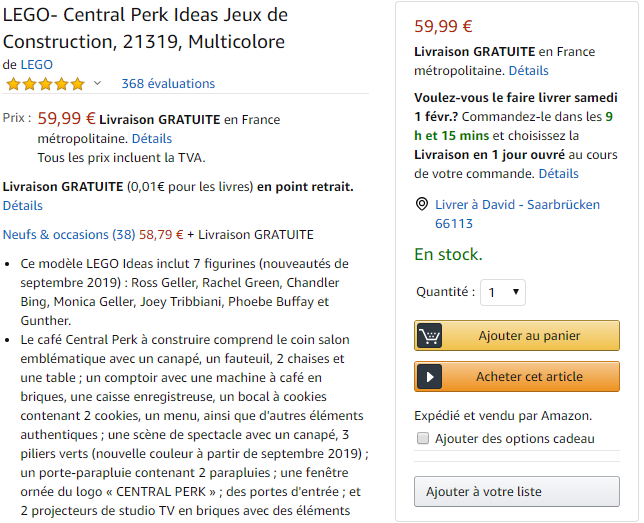The height and width of the screenshot is (523, 644).
Task: Click the delivery location pin icon
Action: point(422,204)
